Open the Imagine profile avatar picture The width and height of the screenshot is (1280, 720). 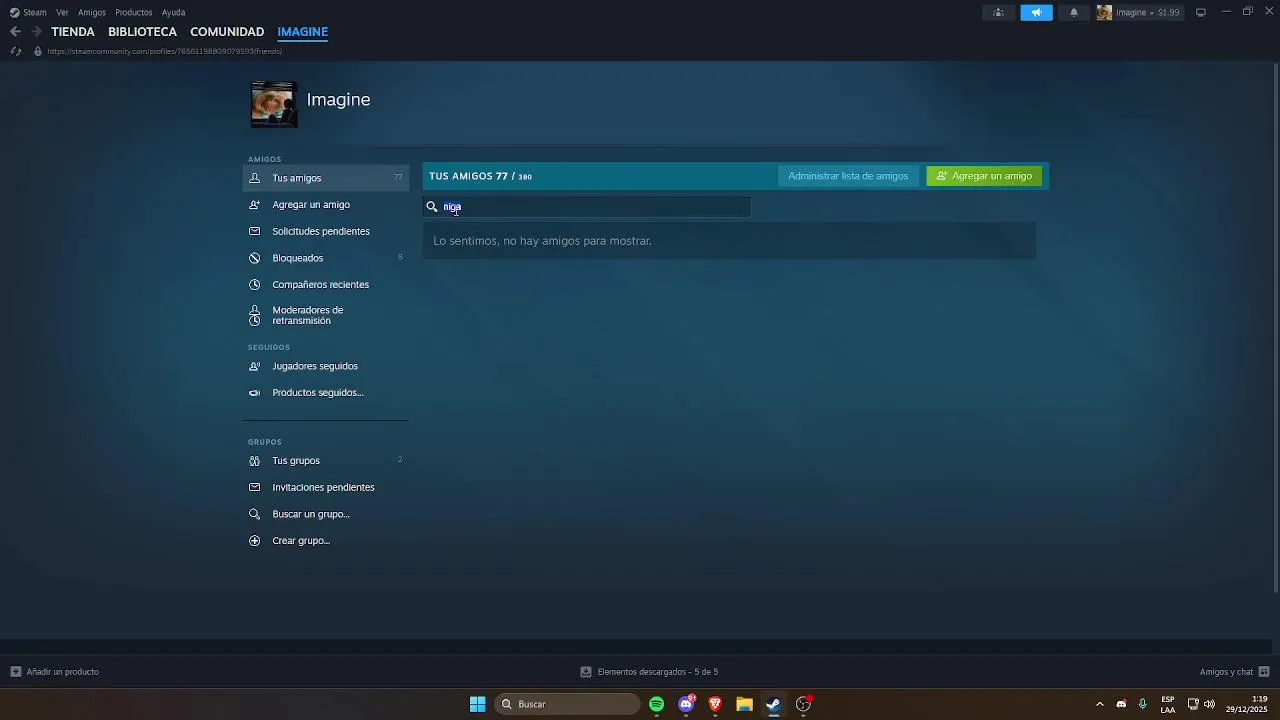tap(273, 104)
